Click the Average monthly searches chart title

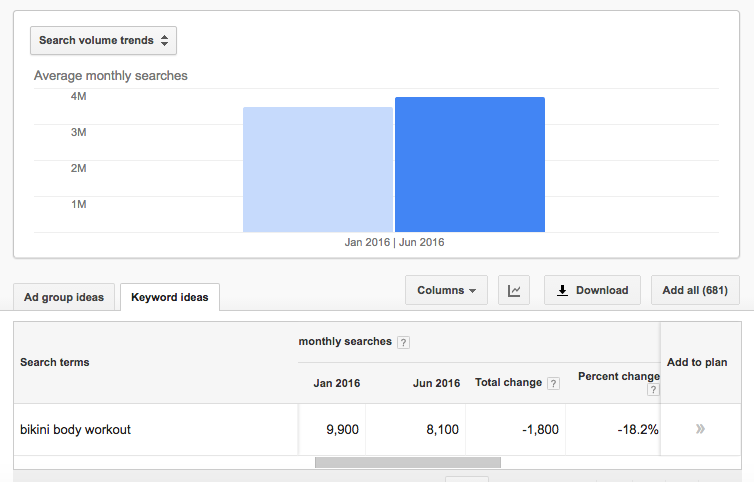click(111, 76)
